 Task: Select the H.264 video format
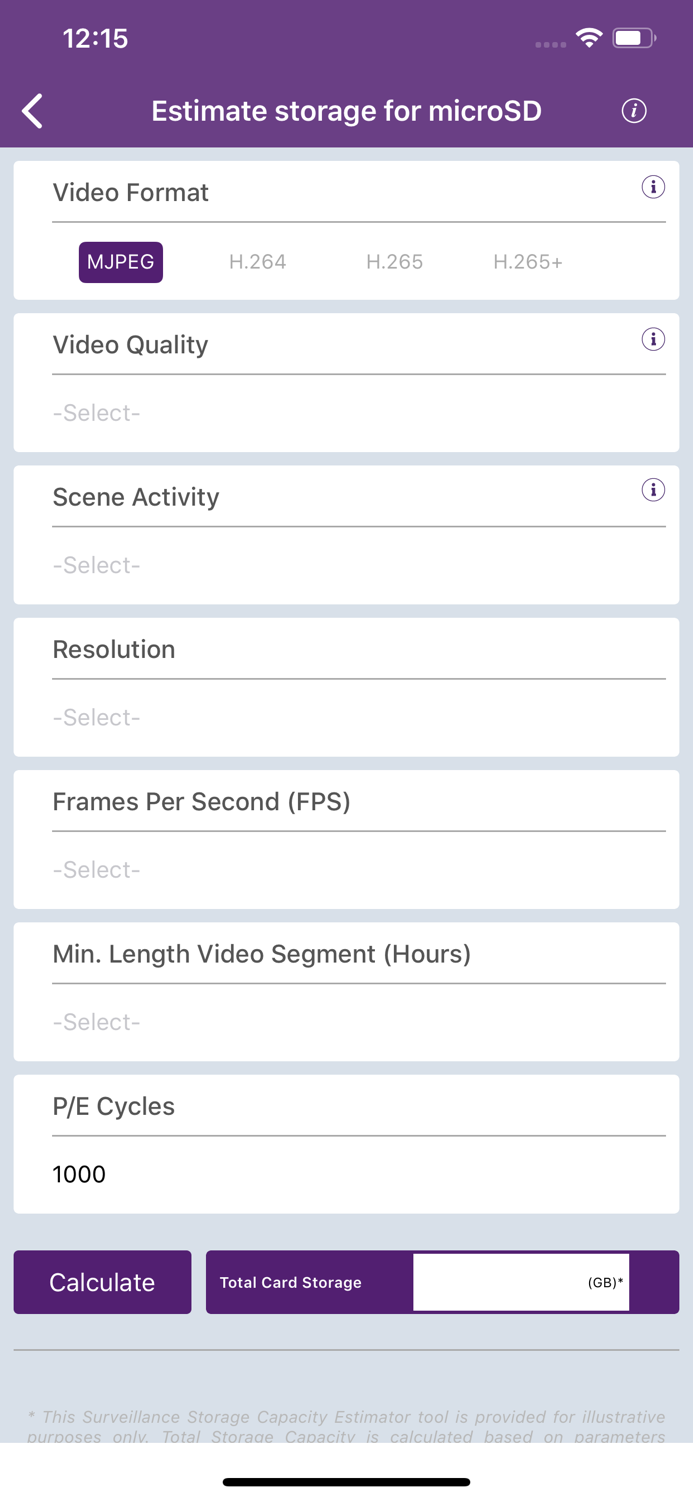tap(257, 262)
